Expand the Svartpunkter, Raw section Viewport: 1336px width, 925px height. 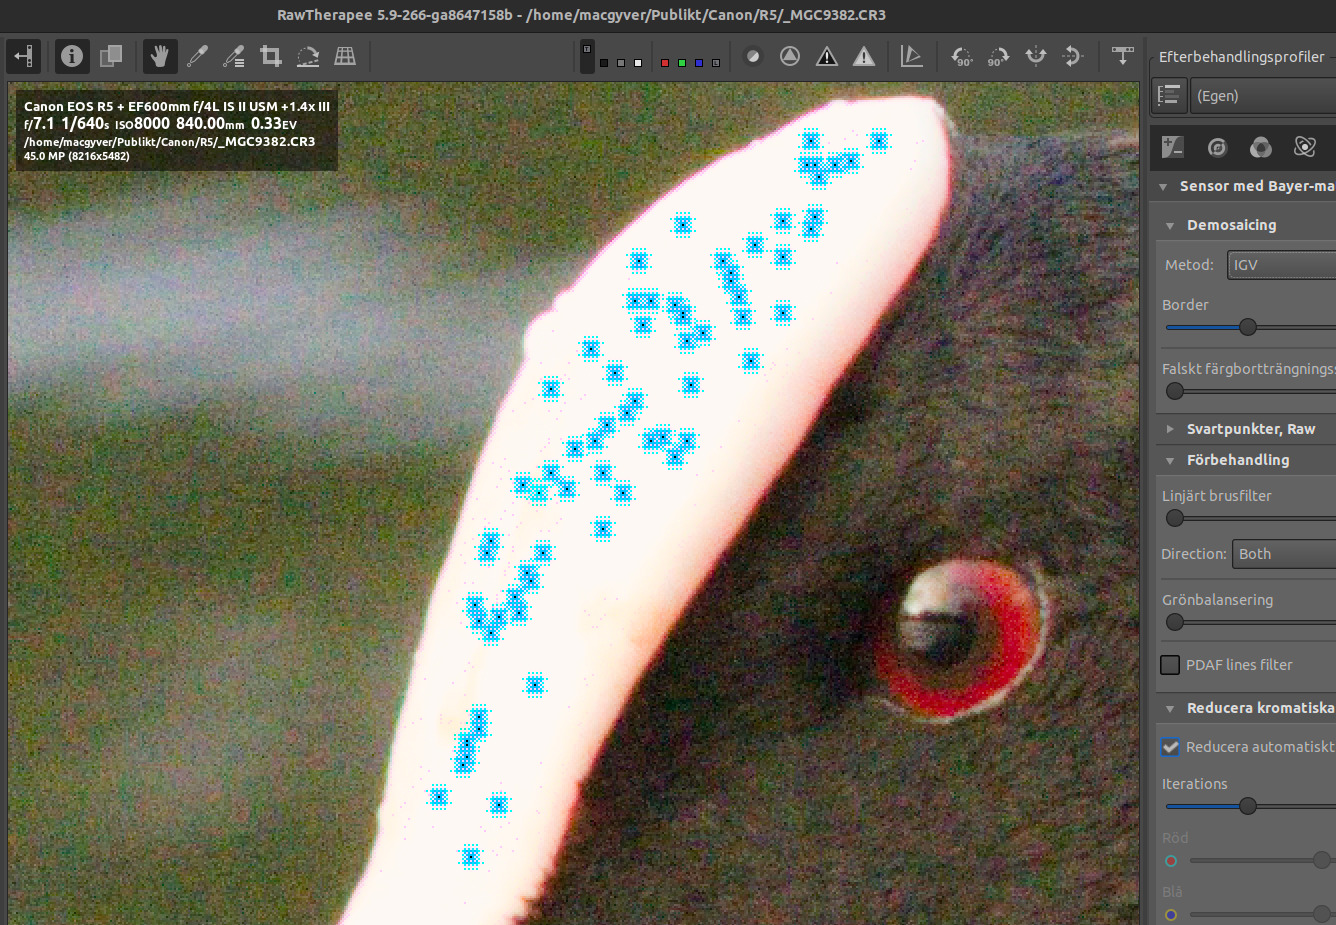tap(1170, 429)
